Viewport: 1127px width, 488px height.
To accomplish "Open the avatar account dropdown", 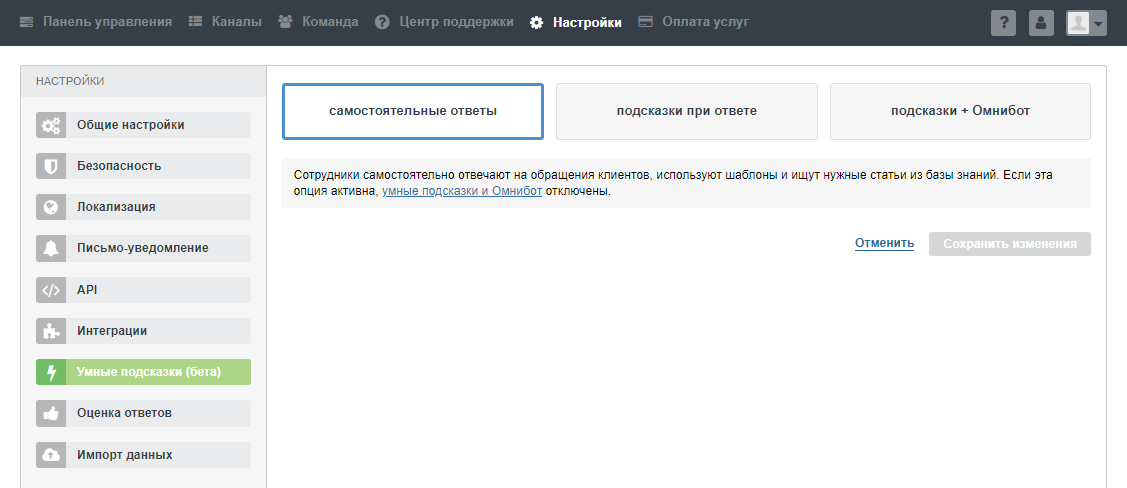I will pos(1087,23).
